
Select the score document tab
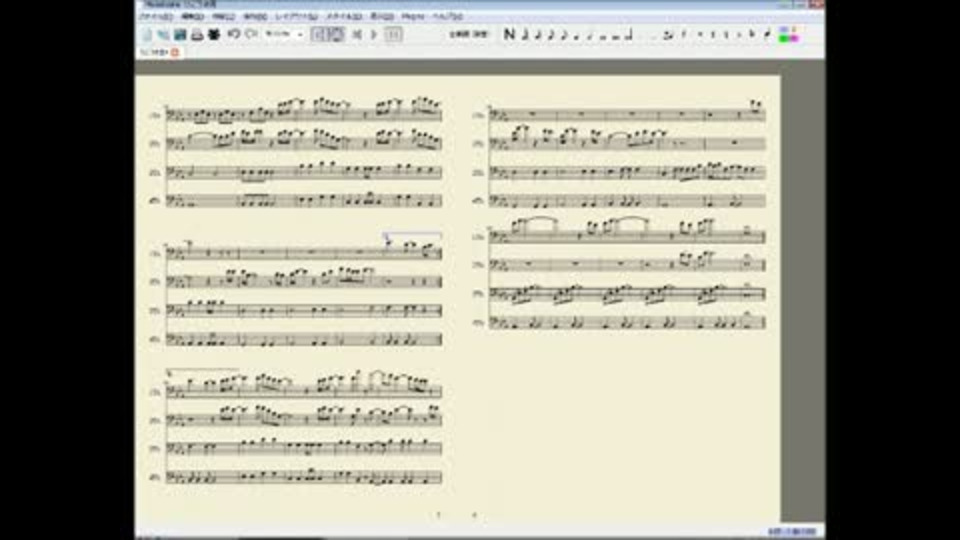point(159,53)
